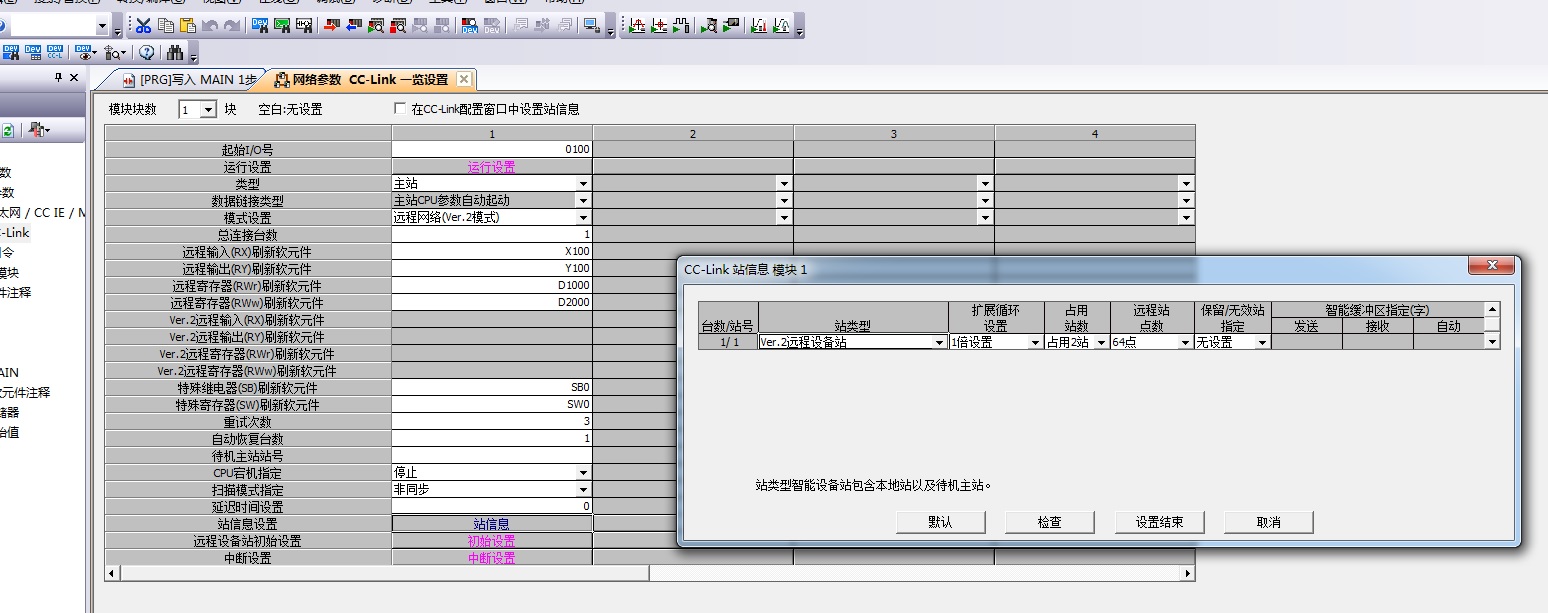Switch to the [PRG]写入 MAIN 1步 tab

click(x=186, y=80)
